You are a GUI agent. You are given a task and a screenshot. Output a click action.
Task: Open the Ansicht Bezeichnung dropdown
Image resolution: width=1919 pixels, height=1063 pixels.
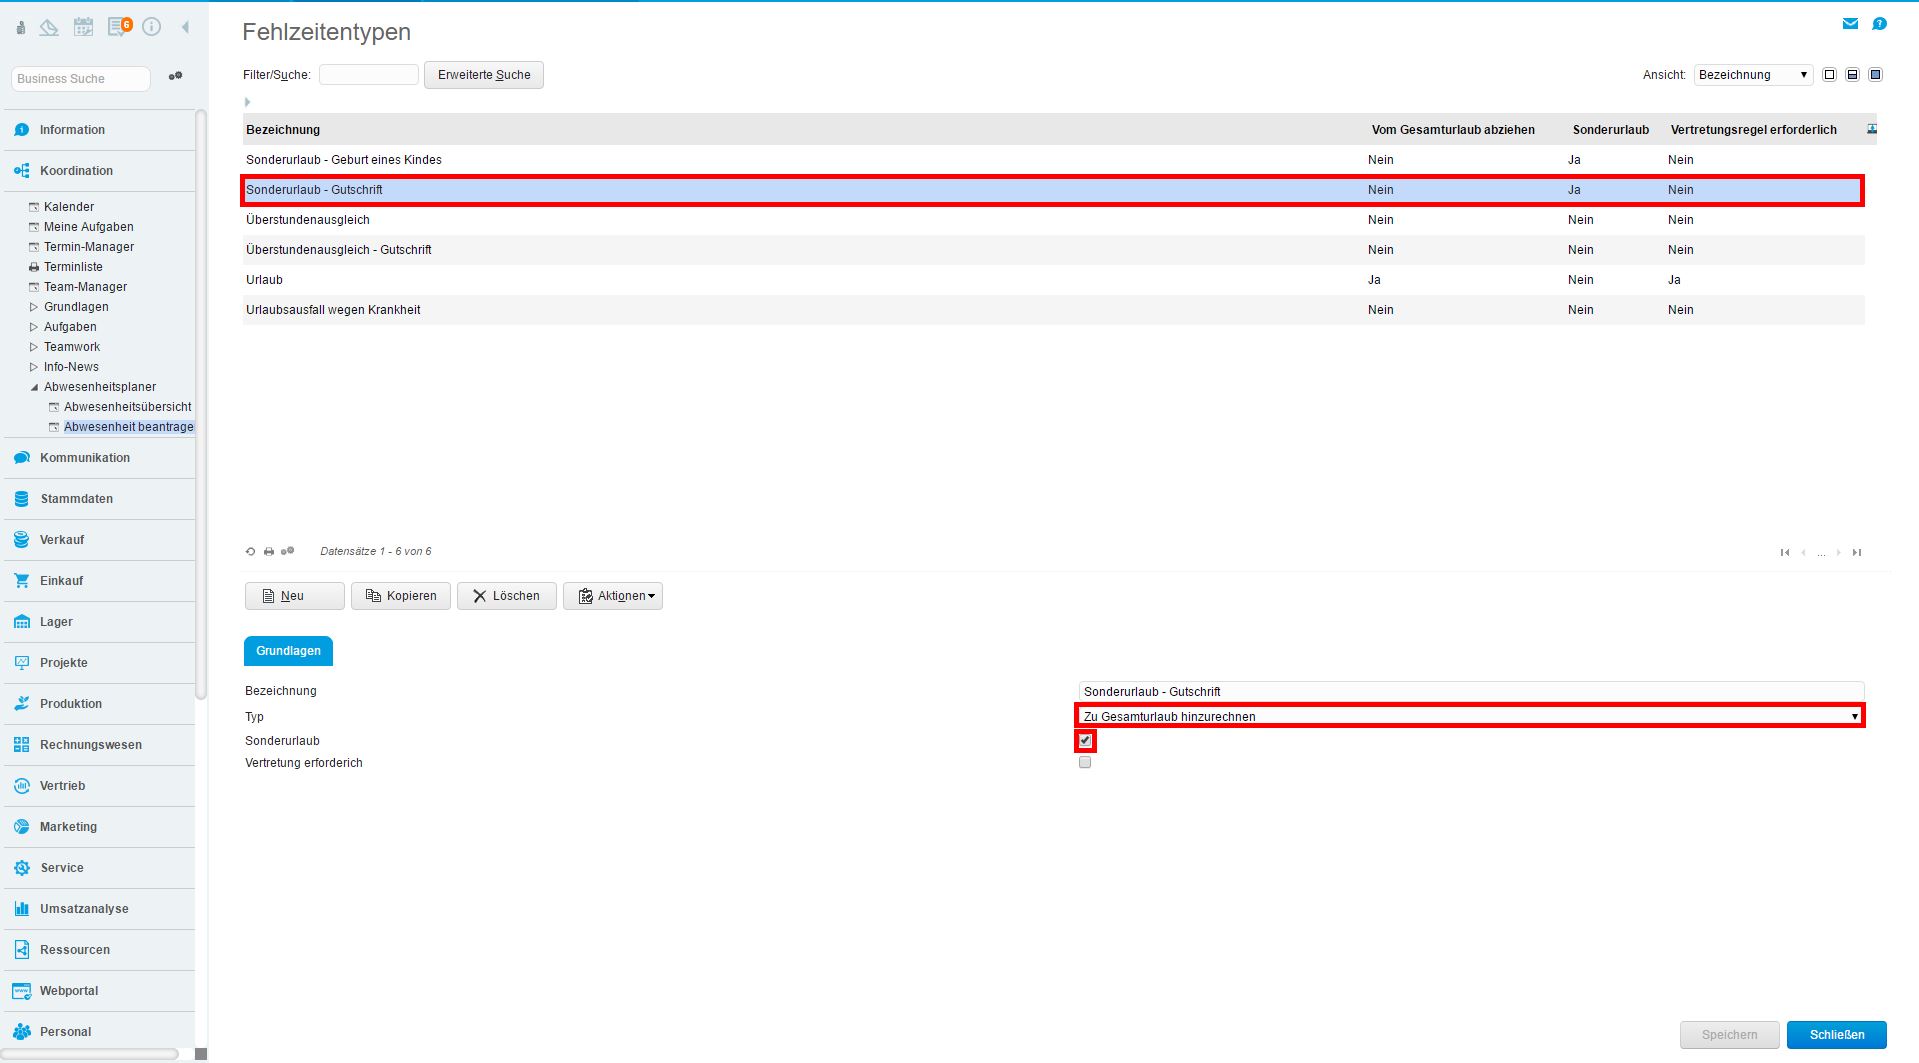(1753, 75)
